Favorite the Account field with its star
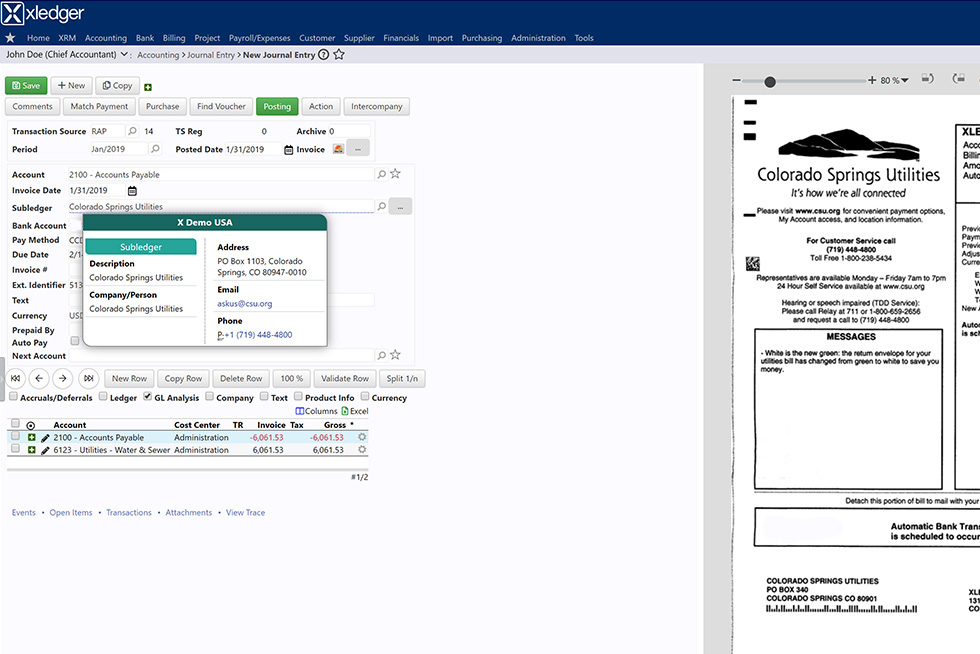The image size is (980, 654). (x=395, y=174)
